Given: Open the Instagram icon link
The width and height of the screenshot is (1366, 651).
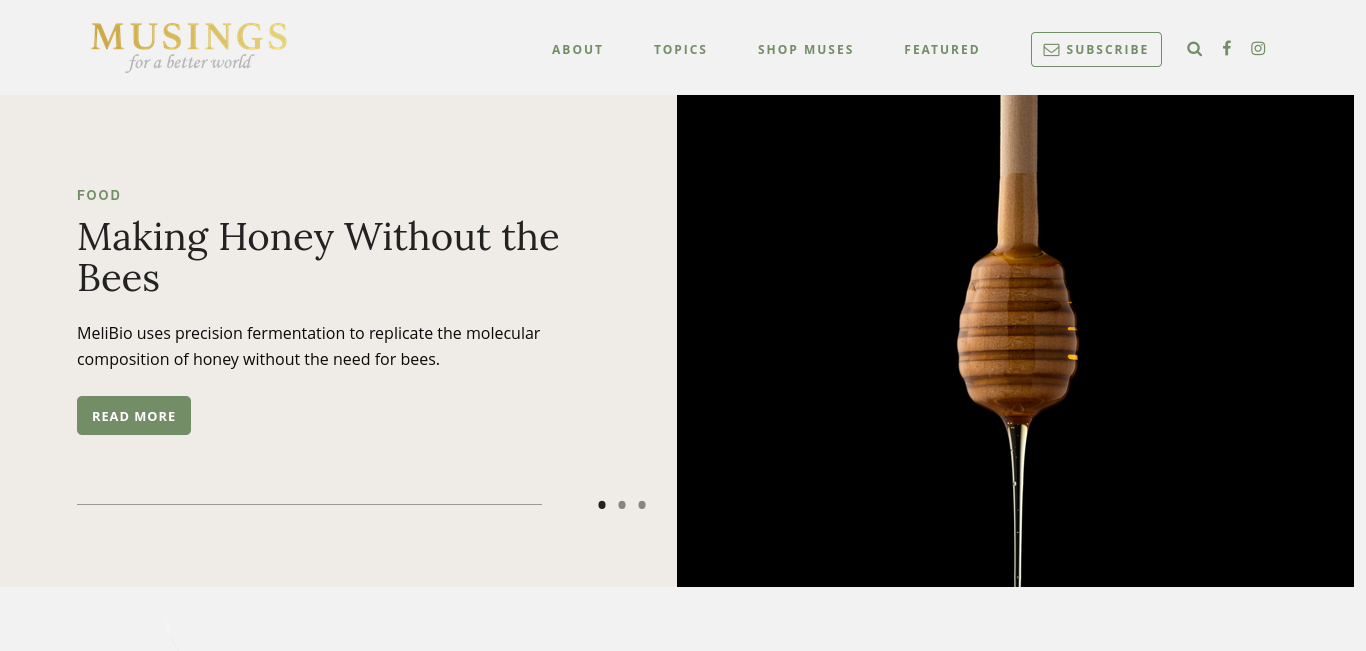Looking at the screenshot, I should (1258, 48).
